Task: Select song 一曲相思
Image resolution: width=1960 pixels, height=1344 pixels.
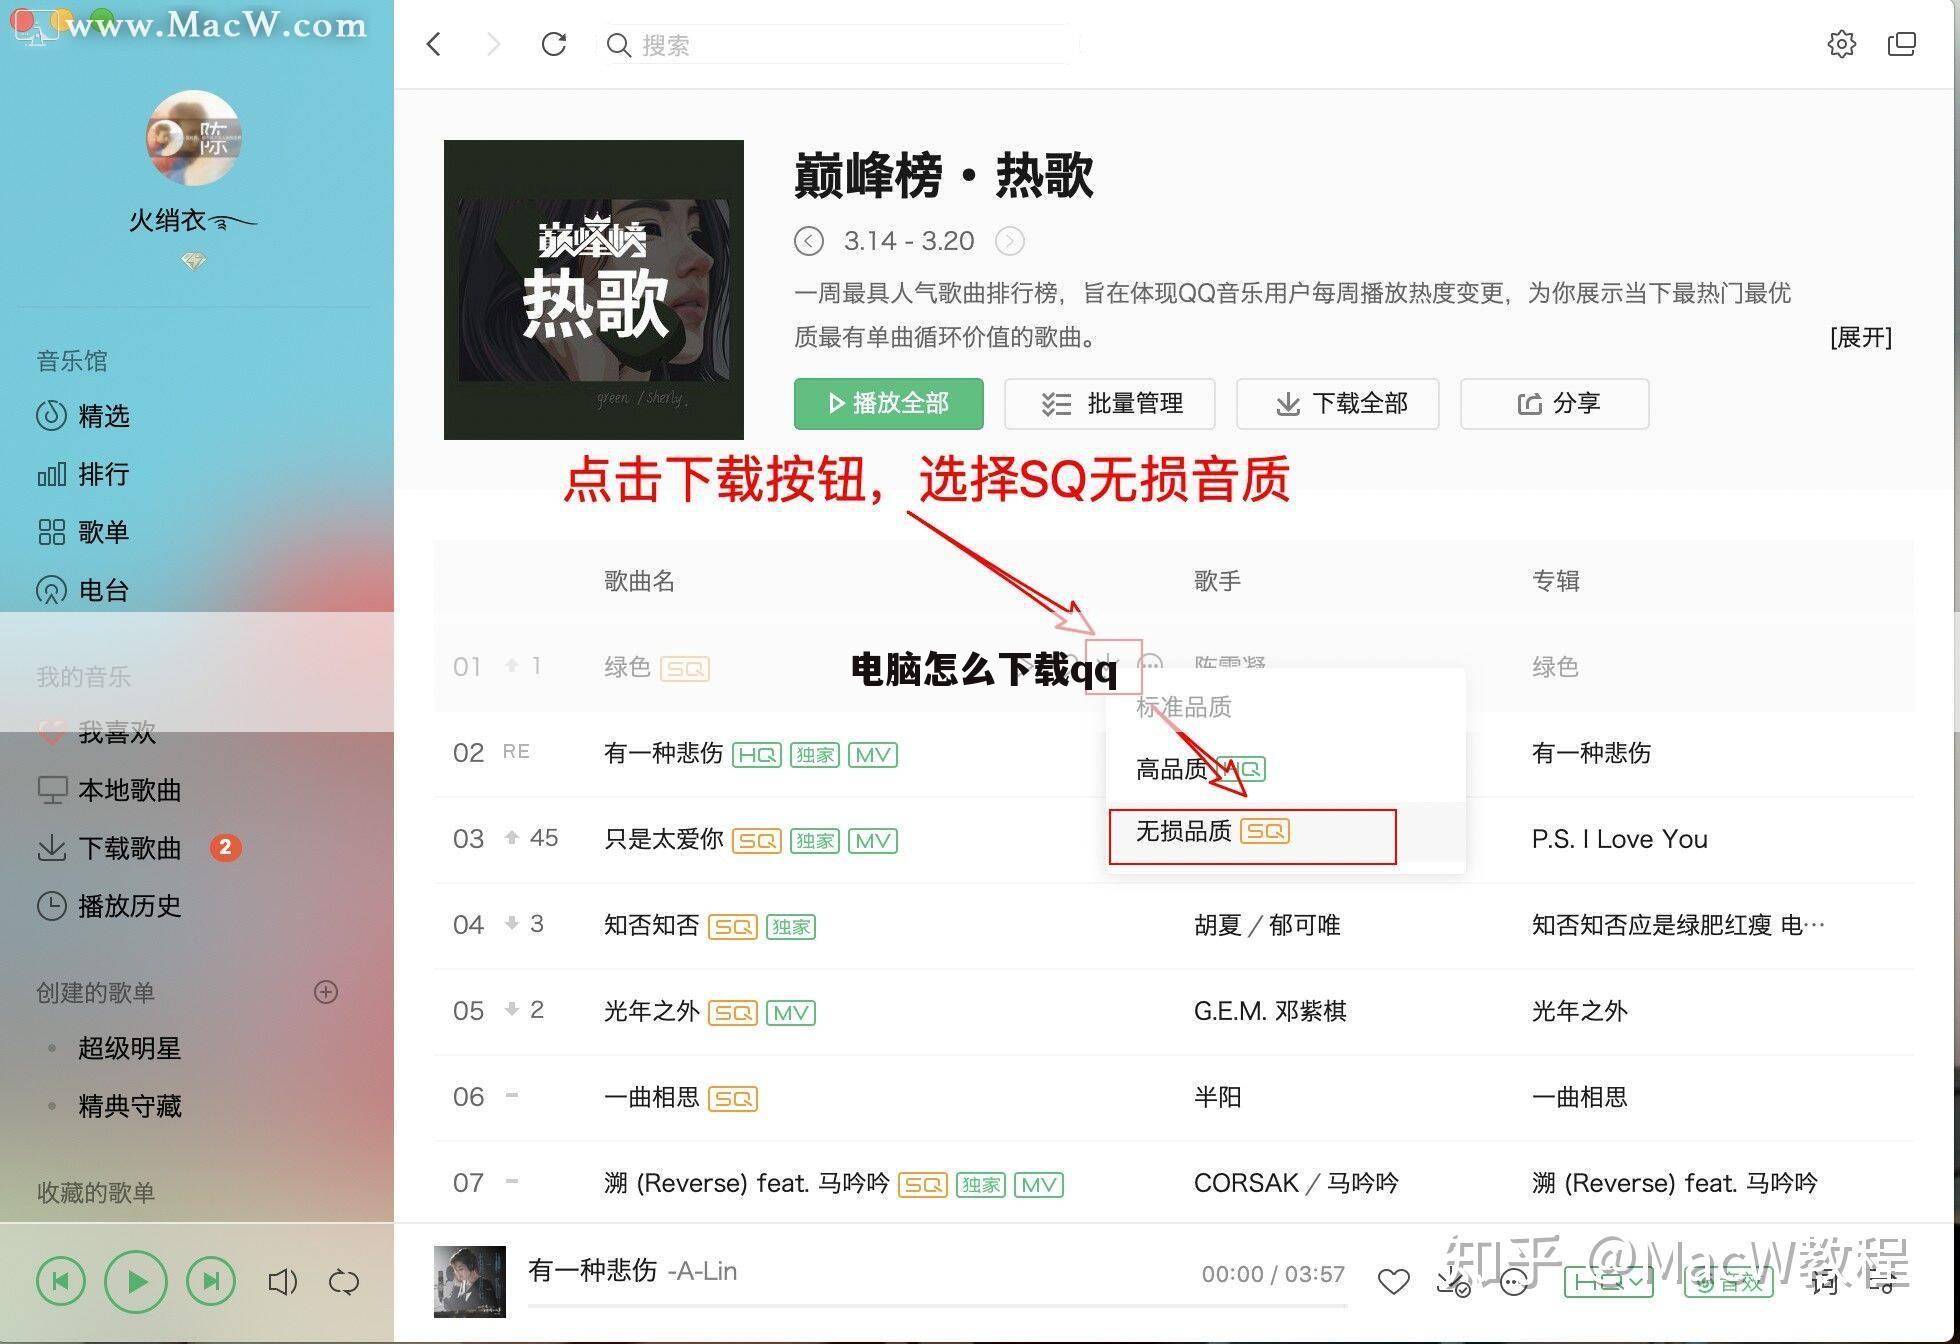Action: click(652, 1097)
